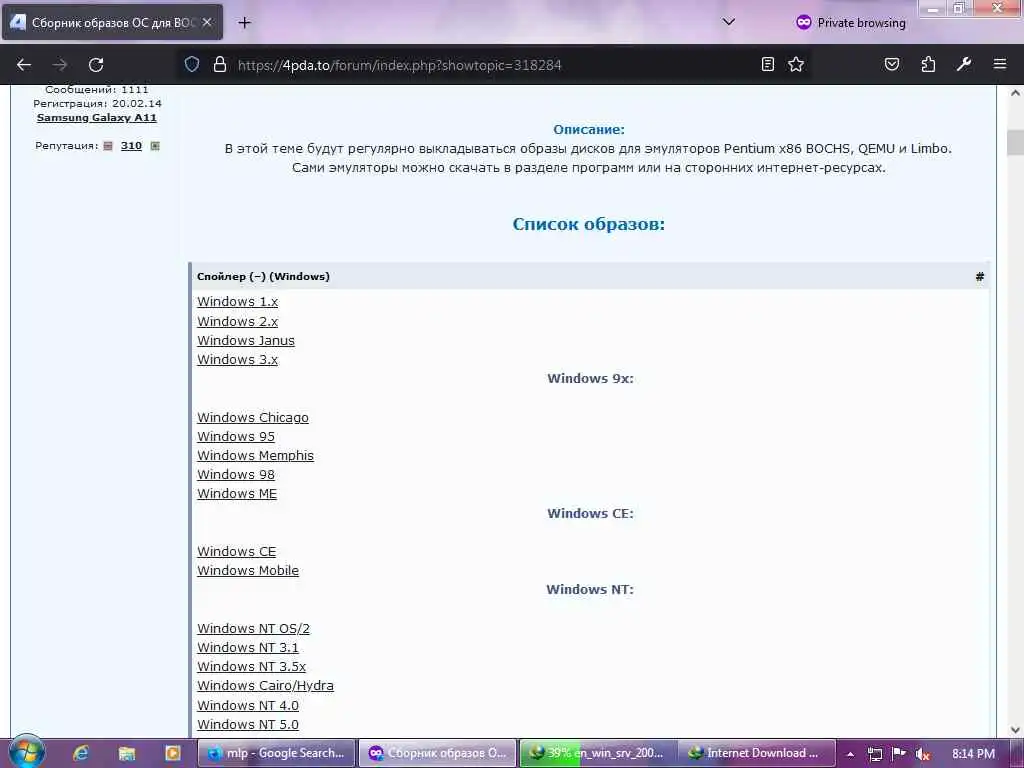Viewport: 1024px width, 768px height.
Task: Close the Сборник образов tab
Action: (207, 22)
